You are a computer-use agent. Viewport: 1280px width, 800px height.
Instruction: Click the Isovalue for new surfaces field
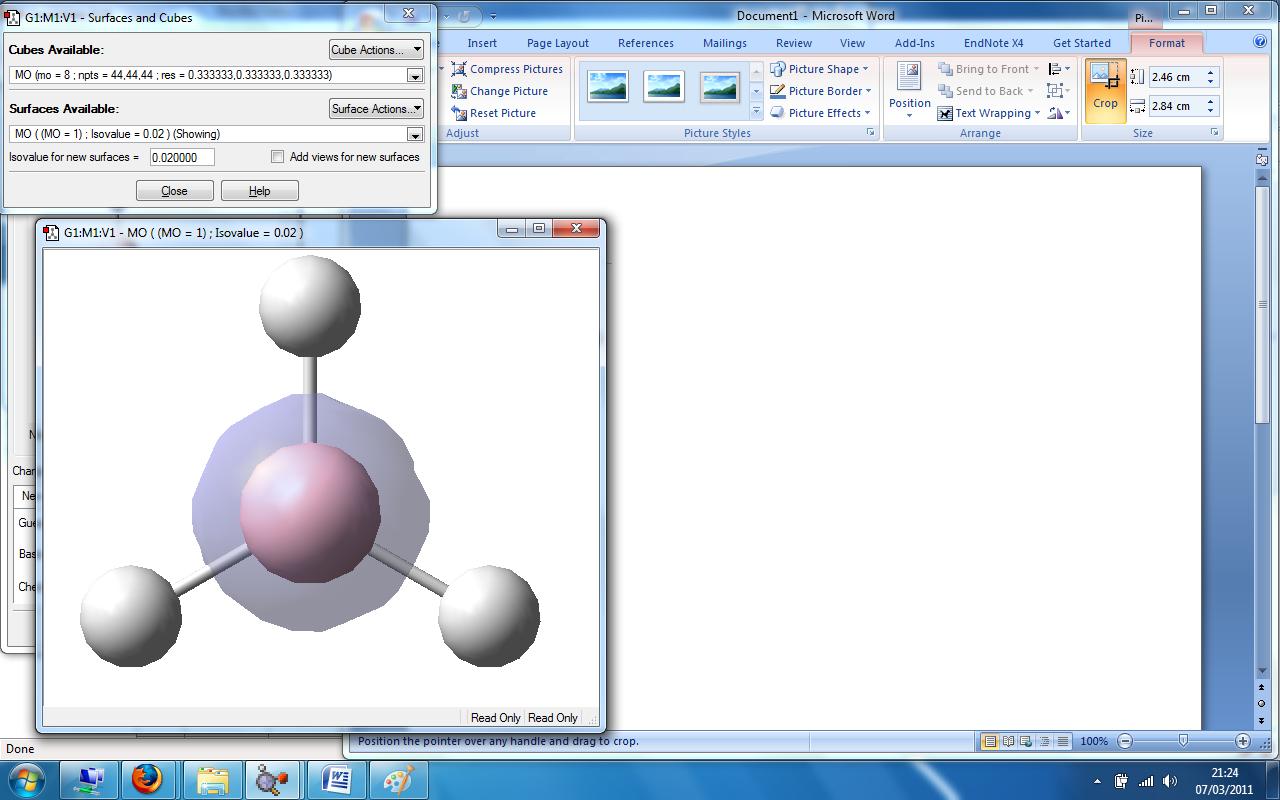182,157
